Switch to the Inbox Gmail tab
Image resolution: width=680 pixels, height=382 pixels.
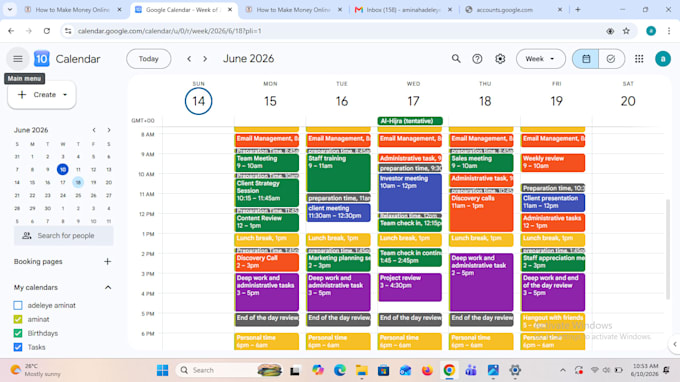click(x=403, y=10)
